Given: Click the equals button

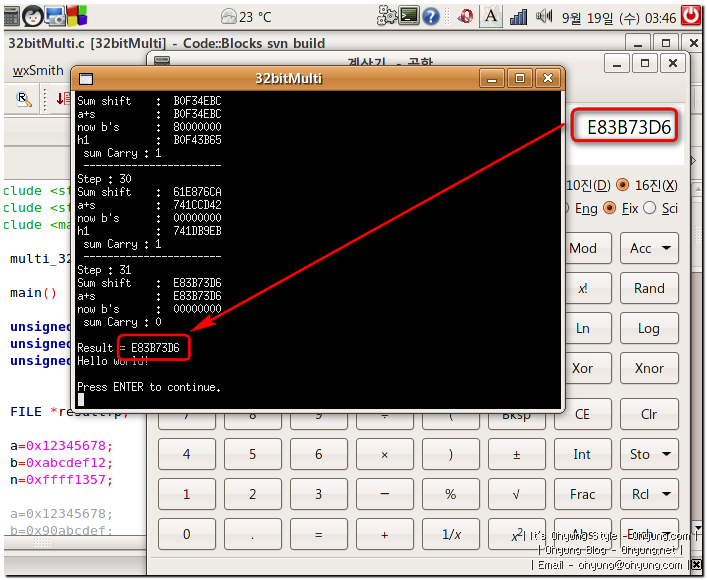Looking at the screenshot, I should (319, 534).
